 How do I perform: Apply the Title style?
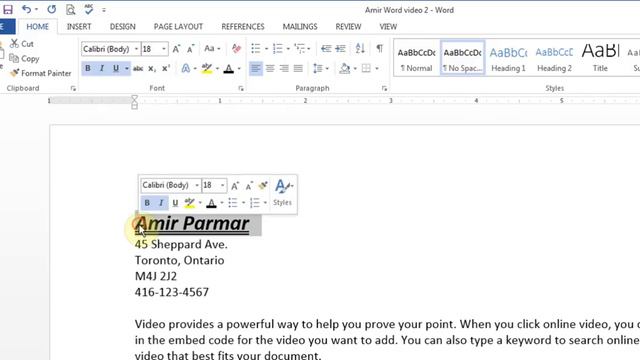tap(600, 58)
